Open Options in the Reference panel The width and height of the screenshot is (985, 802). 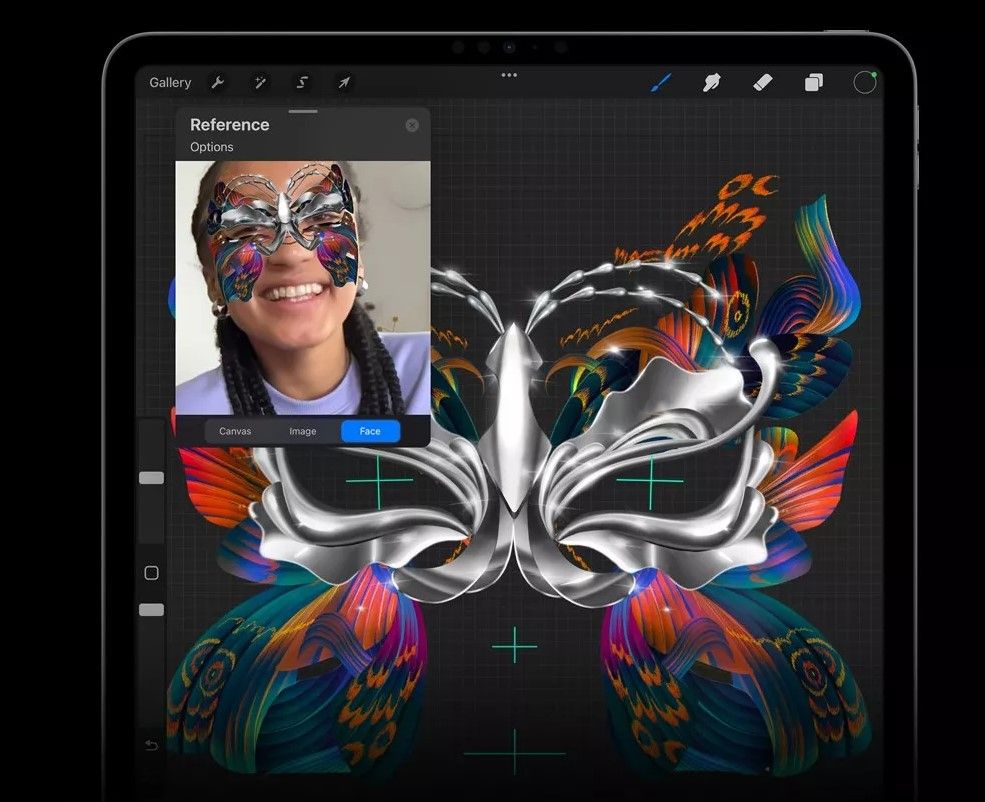(x=212, y=147)
